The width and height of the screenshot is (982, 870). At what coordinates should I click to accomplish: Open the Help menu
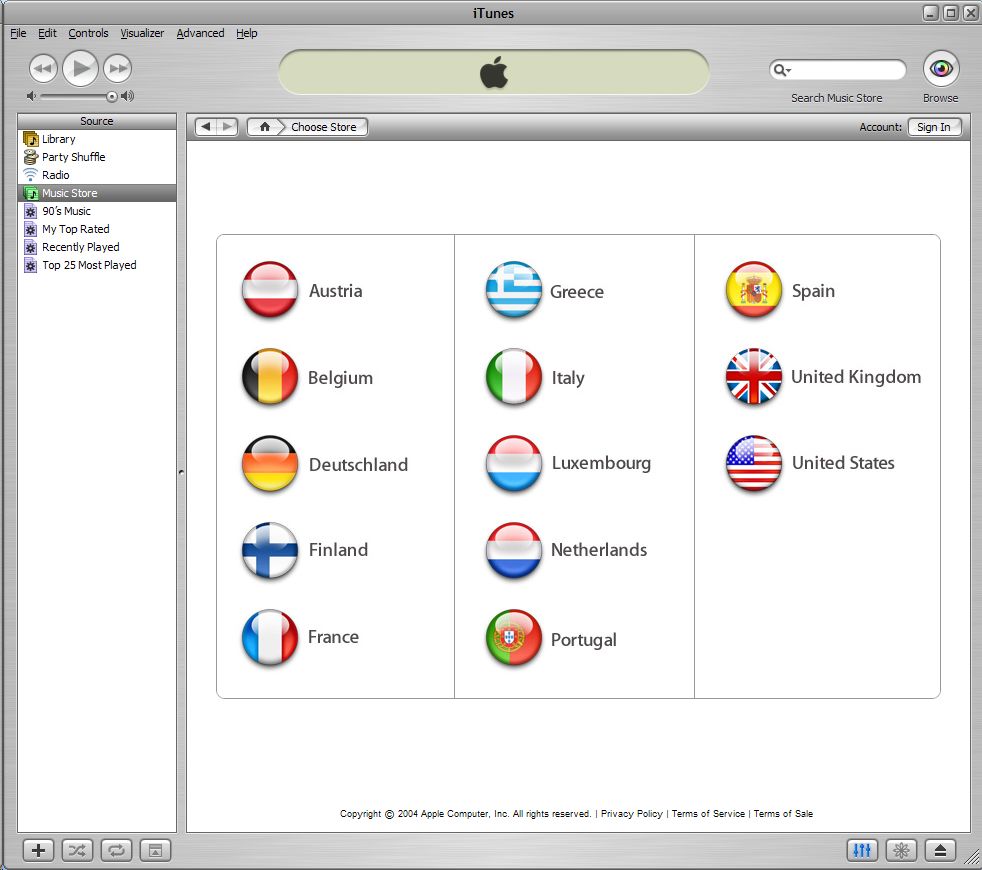click(x=247, y=33)
